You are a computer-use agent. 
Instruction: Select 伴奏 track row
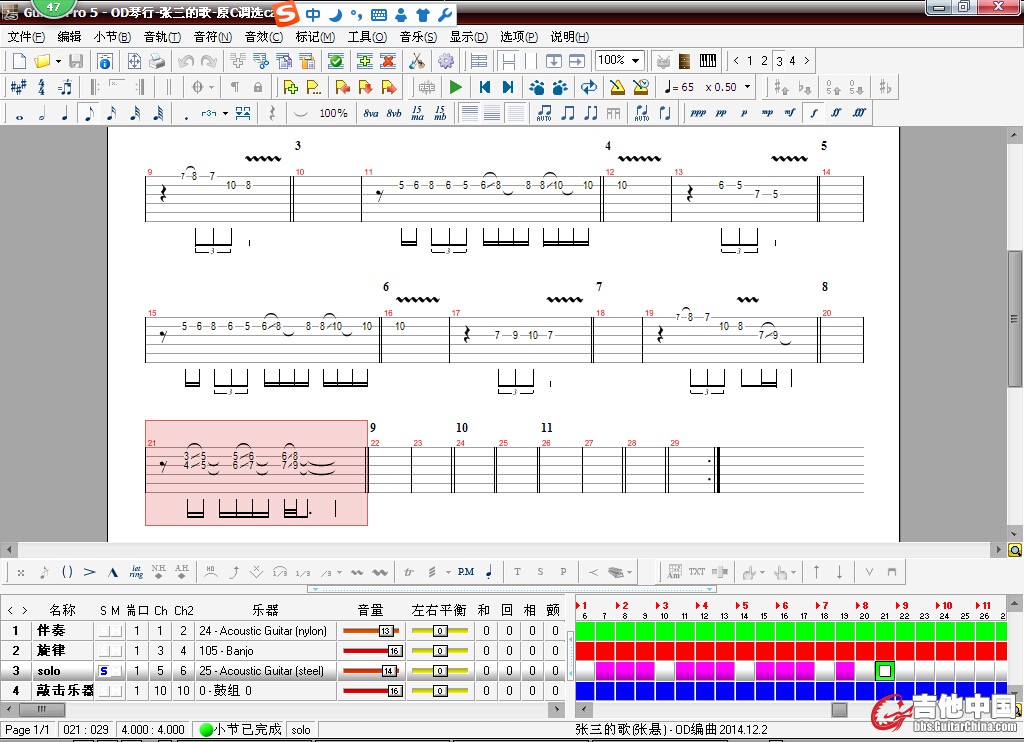pos(284,631)
